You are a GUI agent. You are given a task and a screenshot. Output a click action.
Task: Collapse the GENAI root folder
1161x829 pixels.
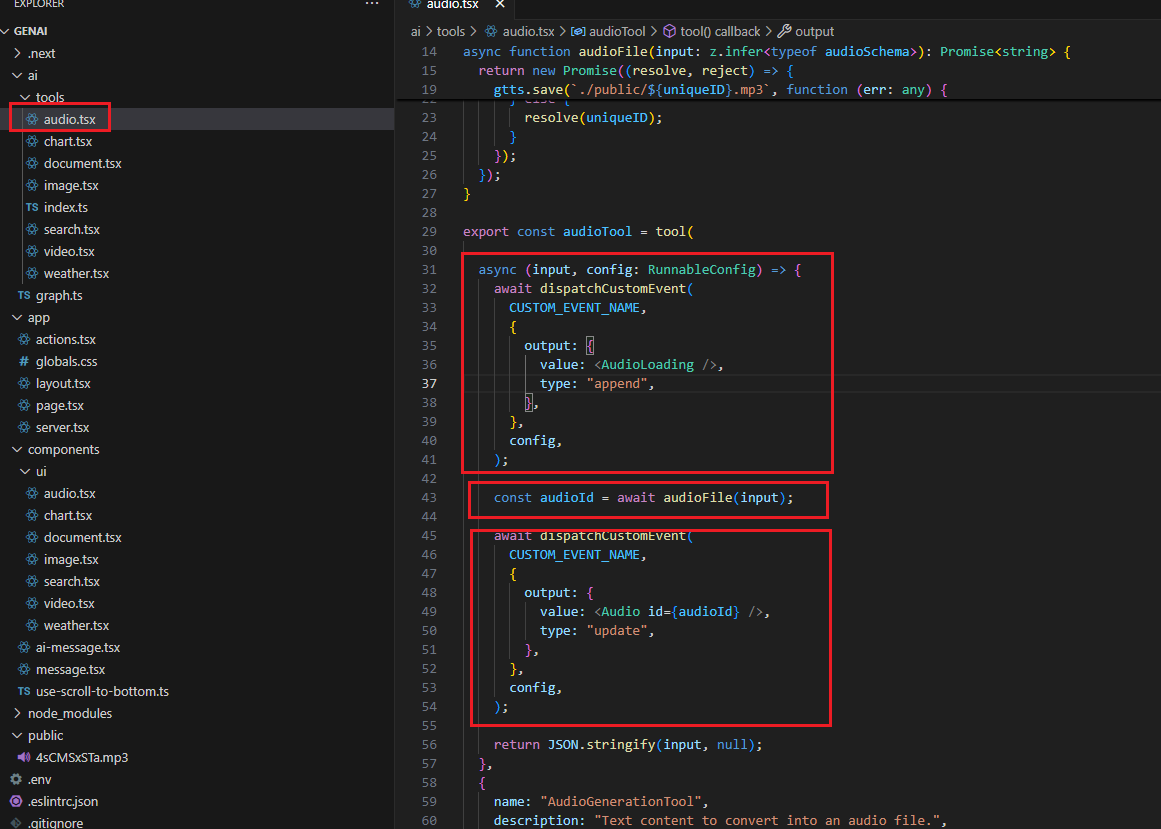pos(6,31)
